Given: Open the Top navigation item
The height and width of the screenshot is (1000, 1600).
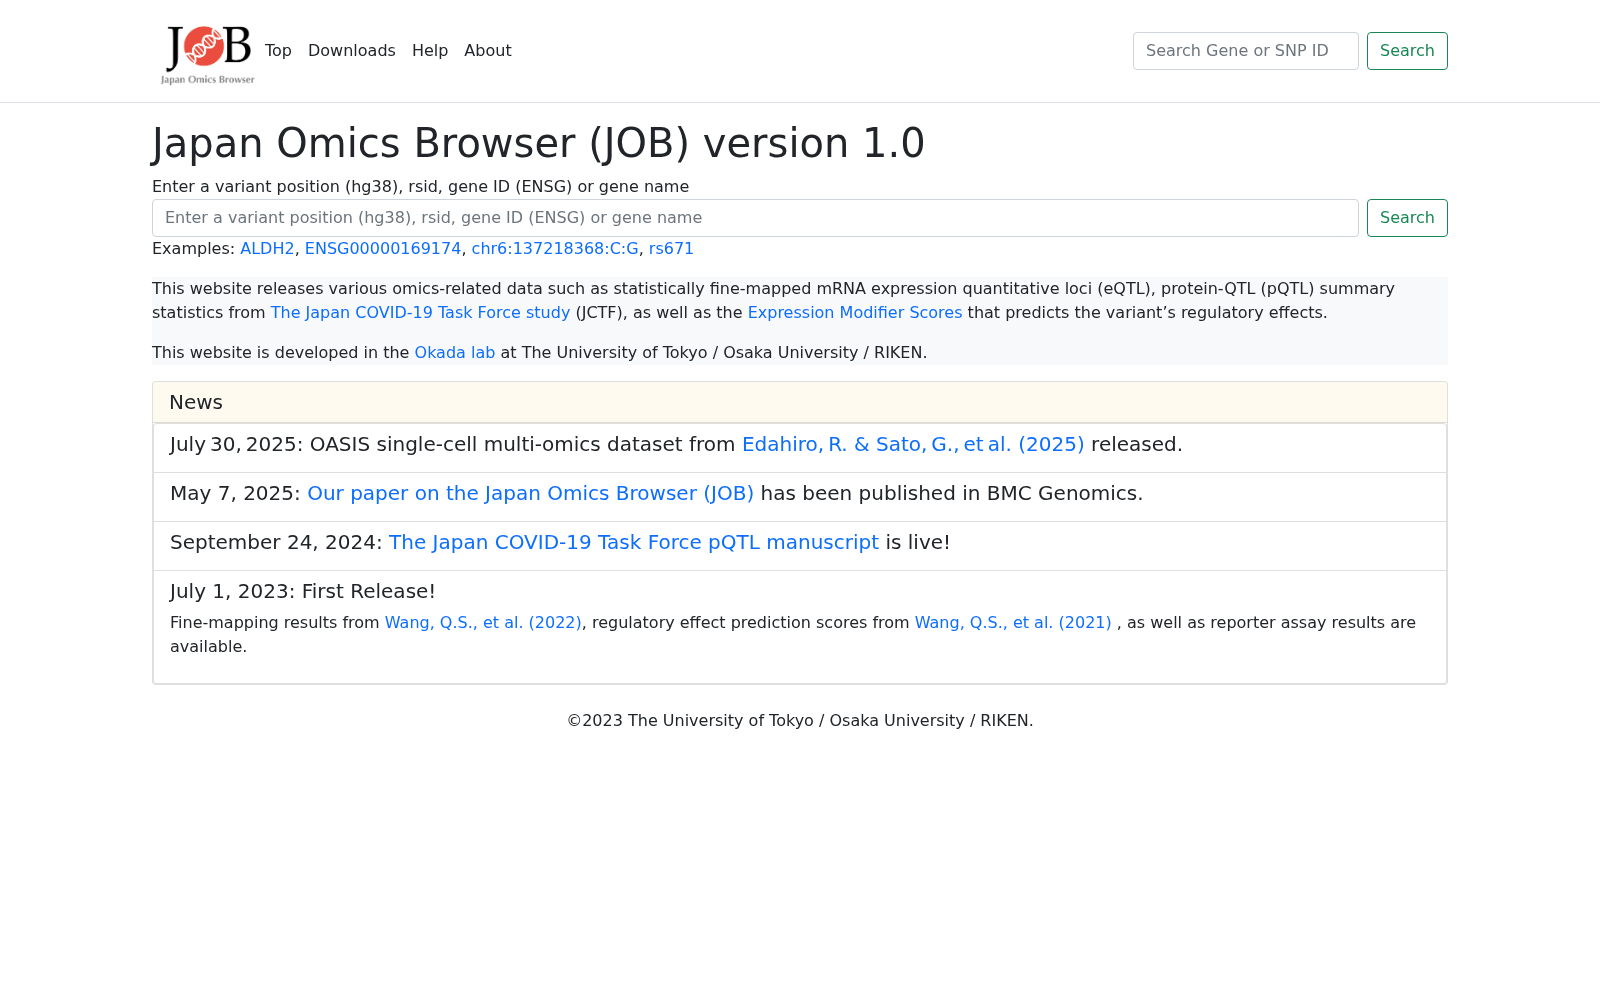Looking at the screenshot, I should (x=278, y=51).
